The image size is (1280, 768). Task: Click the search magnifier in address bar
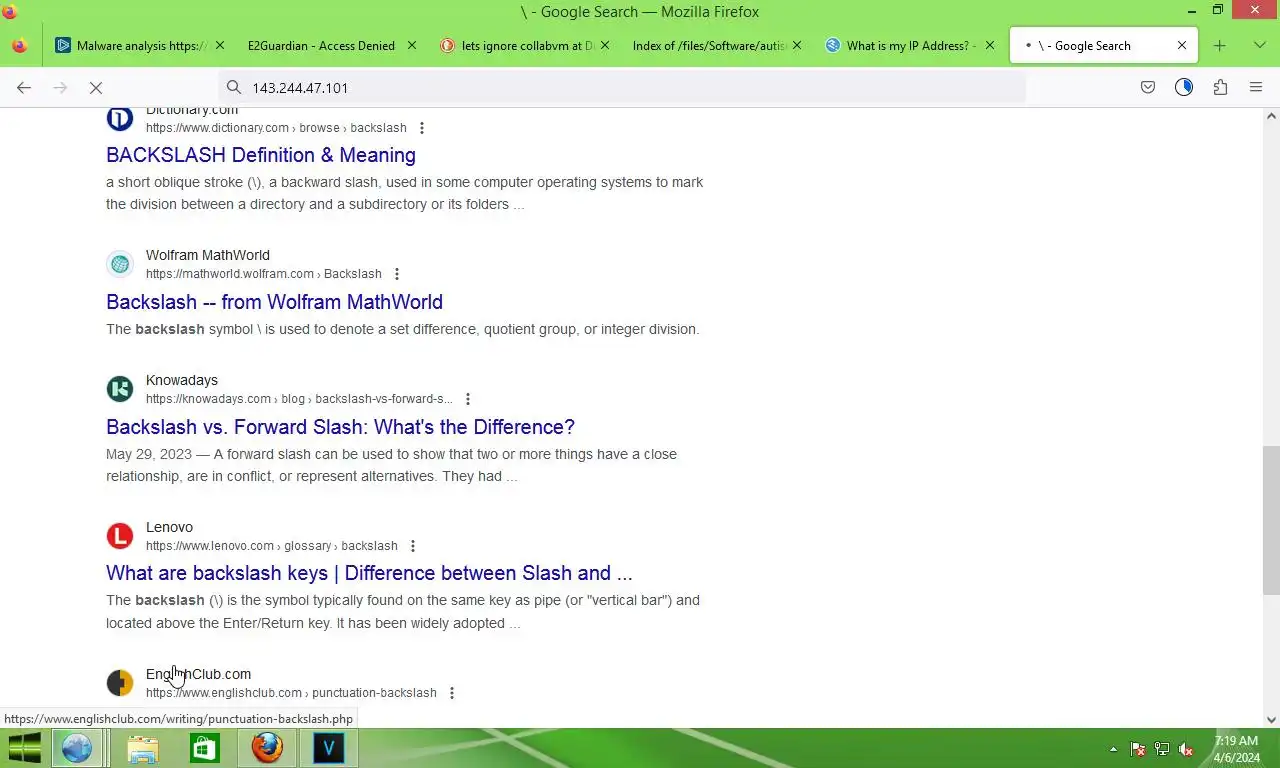233,88
